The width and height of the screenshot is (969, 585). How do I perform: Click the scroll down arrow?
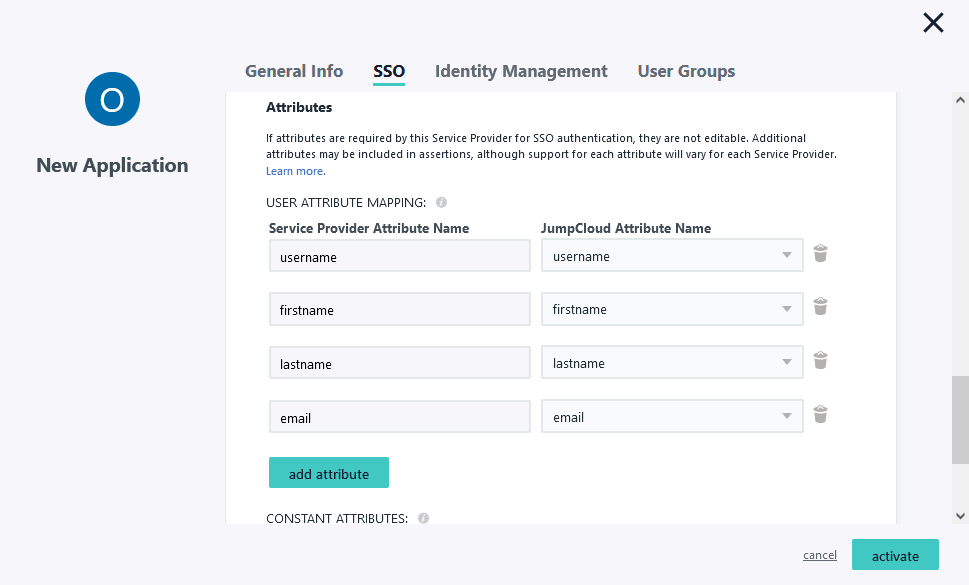[x=960, y=516]
